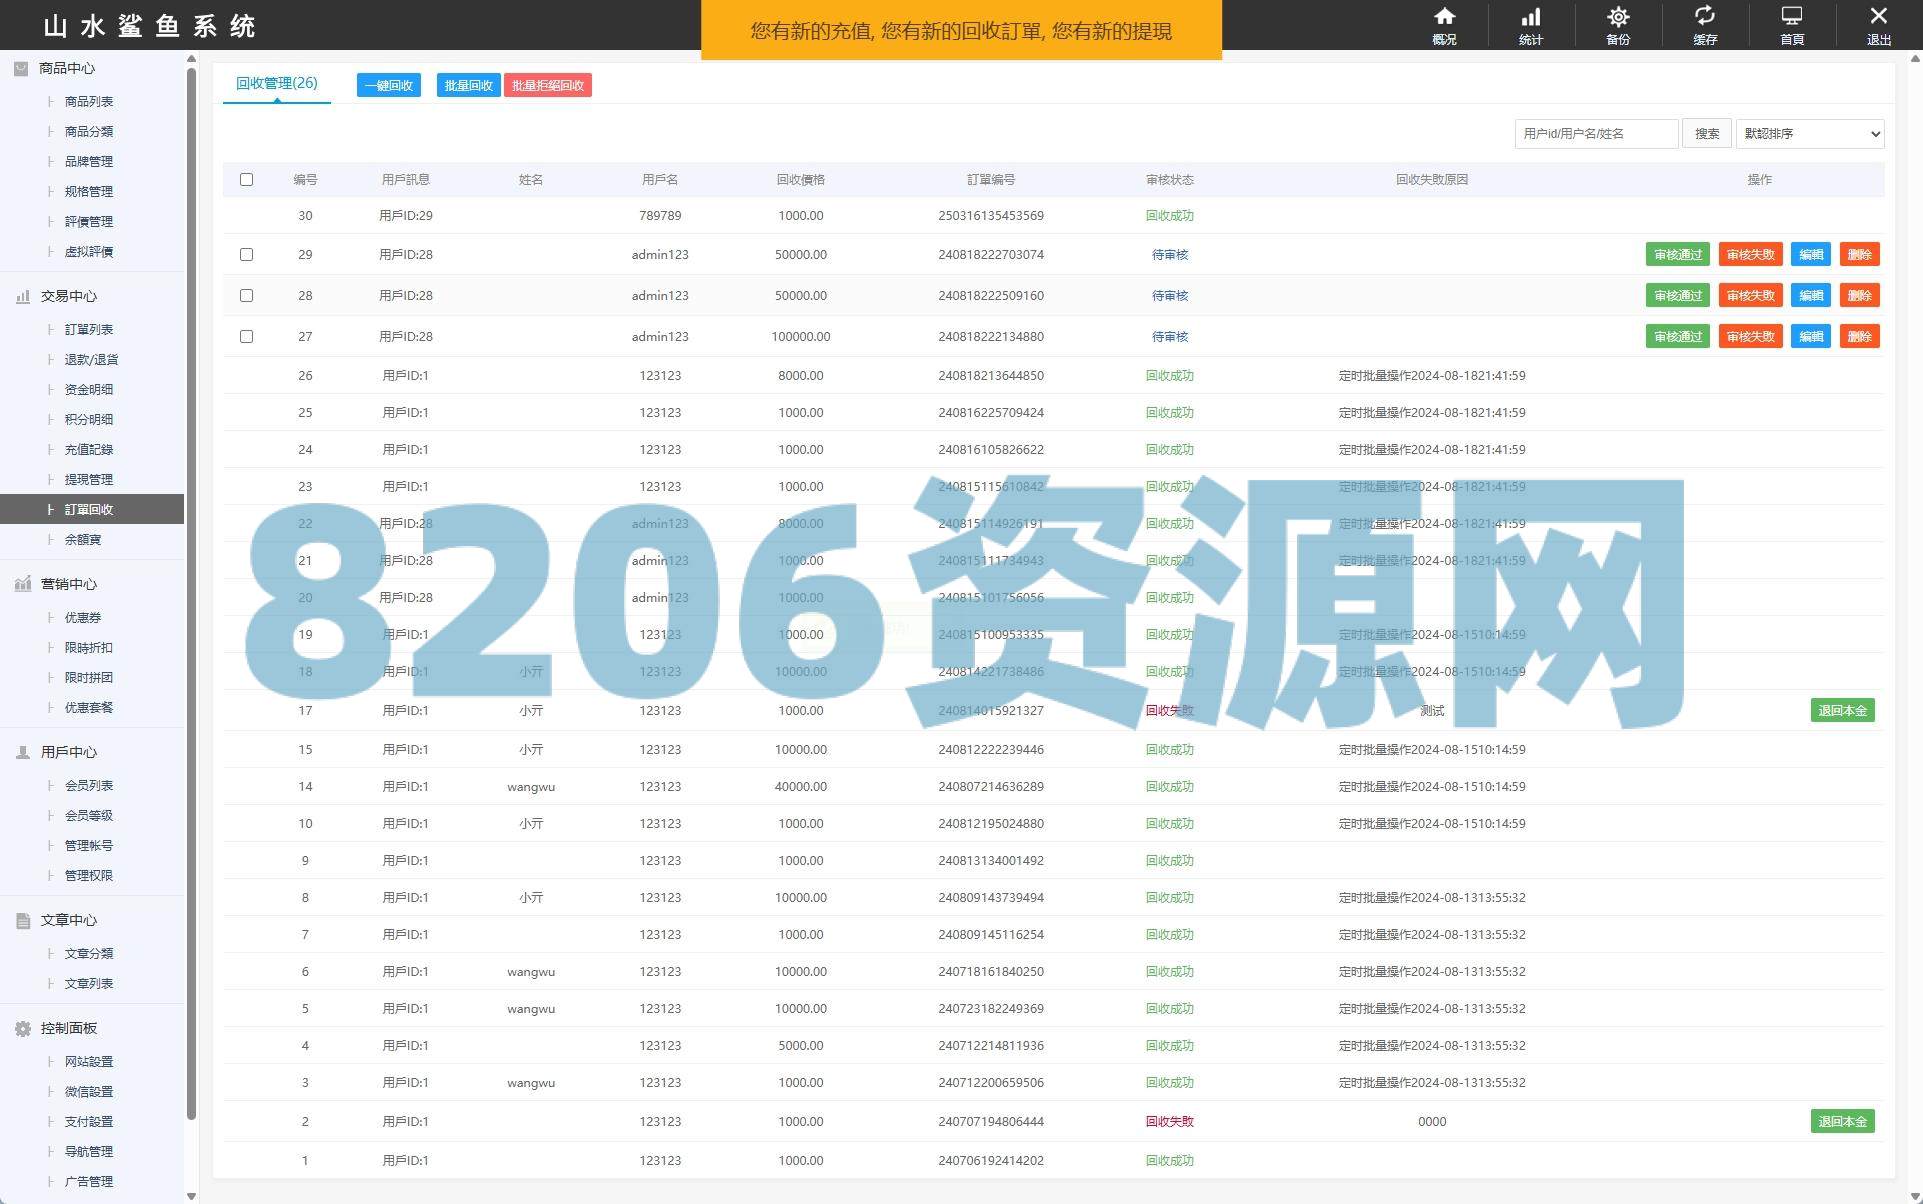Click the sidebar vertical scrollbar
1923x1204 pixels.
click(191, 600)
